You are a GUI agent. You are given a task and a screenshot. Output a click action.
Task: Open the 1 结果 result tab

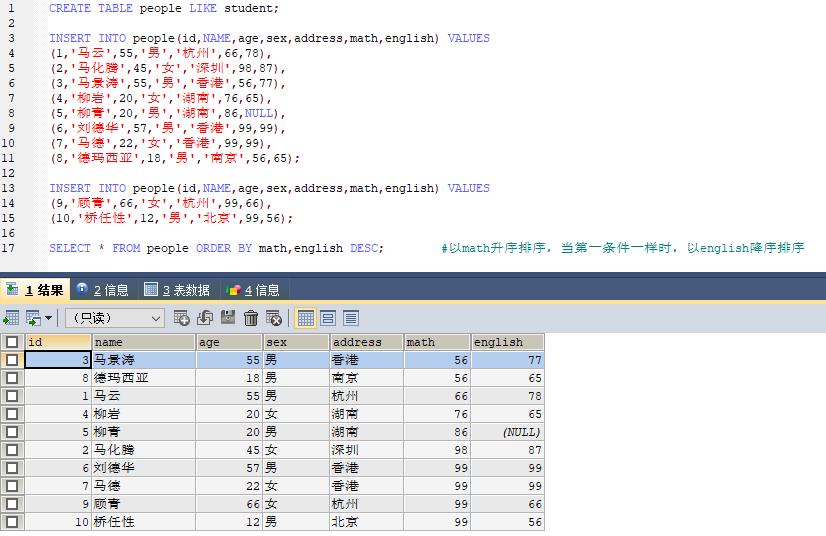[35, 289]
